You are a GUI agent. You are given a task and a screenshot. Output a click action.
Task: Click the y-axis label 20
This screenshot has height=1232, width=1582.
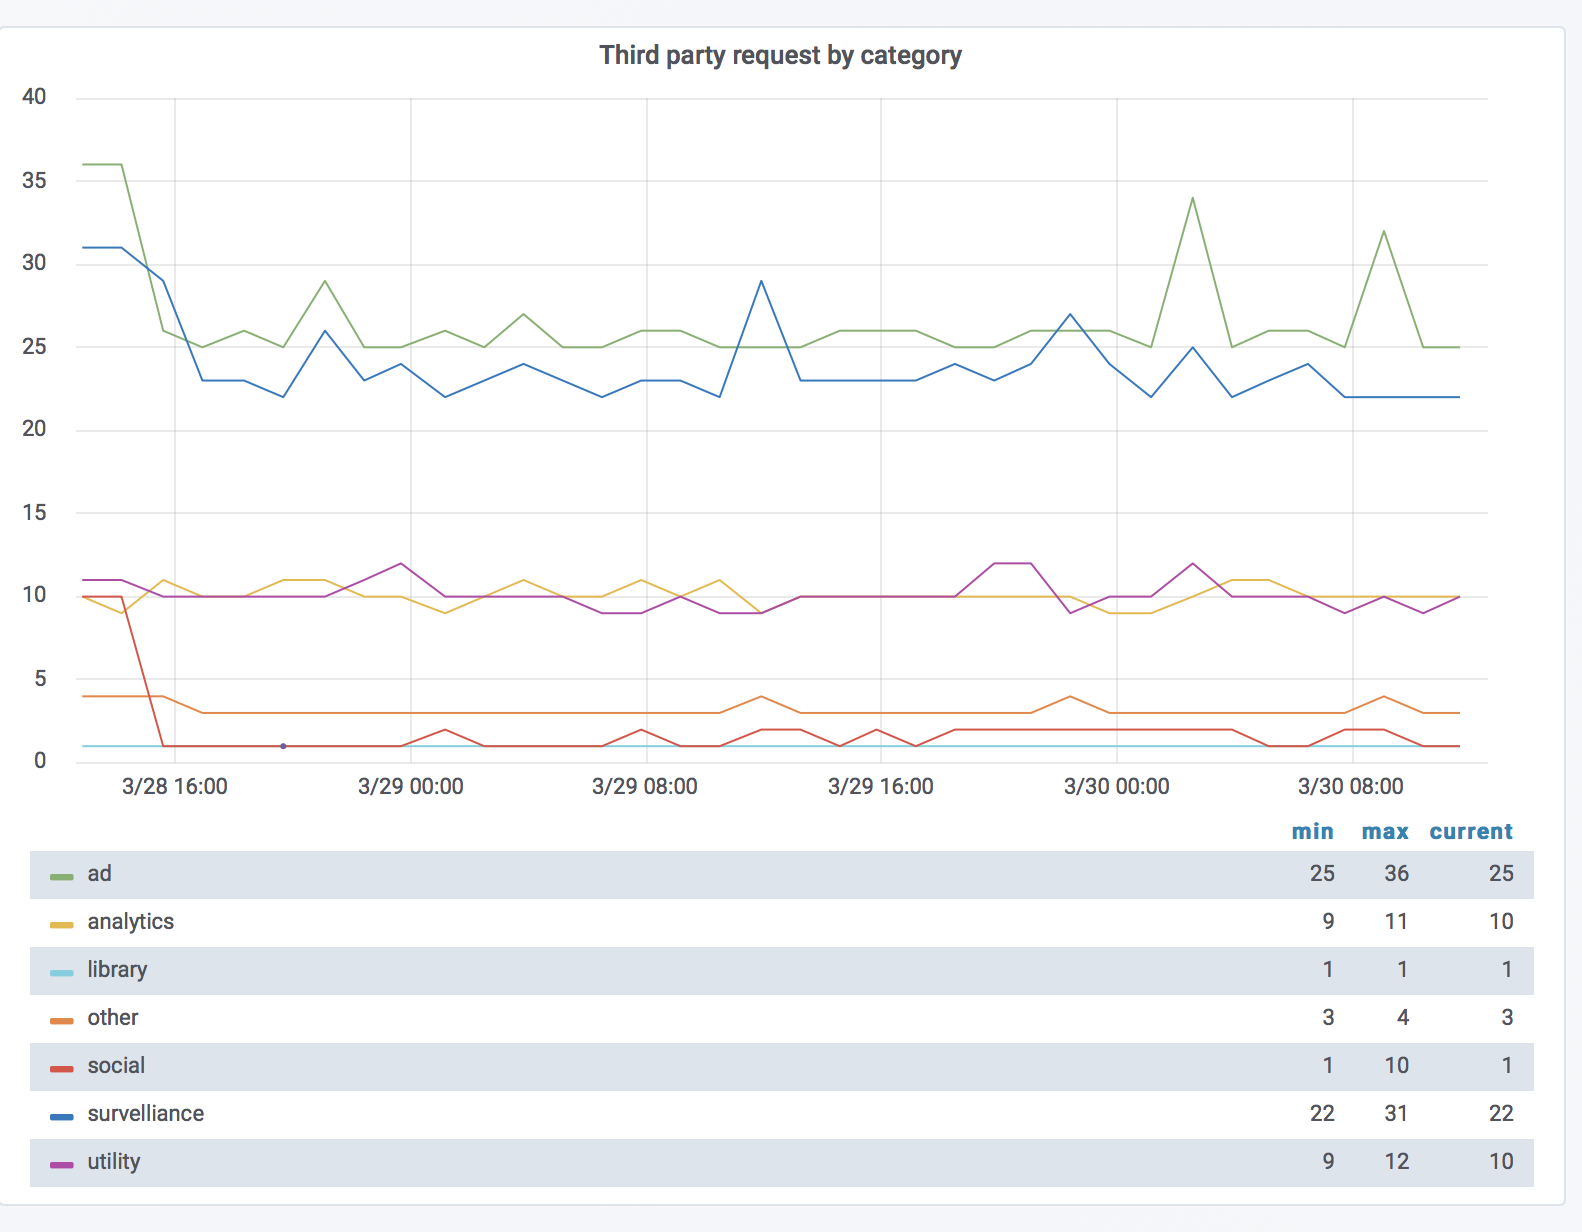pyautogui.click(x=34, y=429)
